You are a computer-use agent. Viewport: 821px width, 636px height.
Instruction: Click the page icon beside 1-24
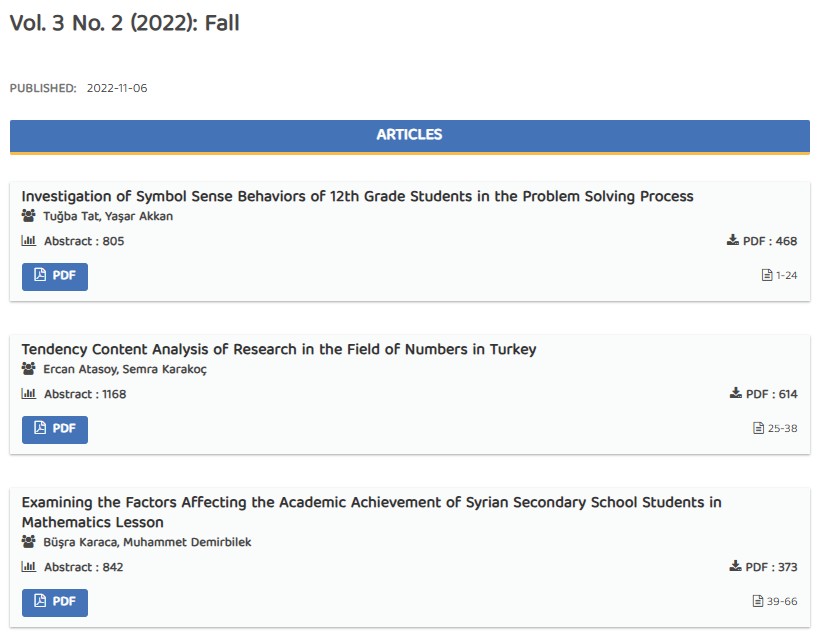(x=767, y=275)
